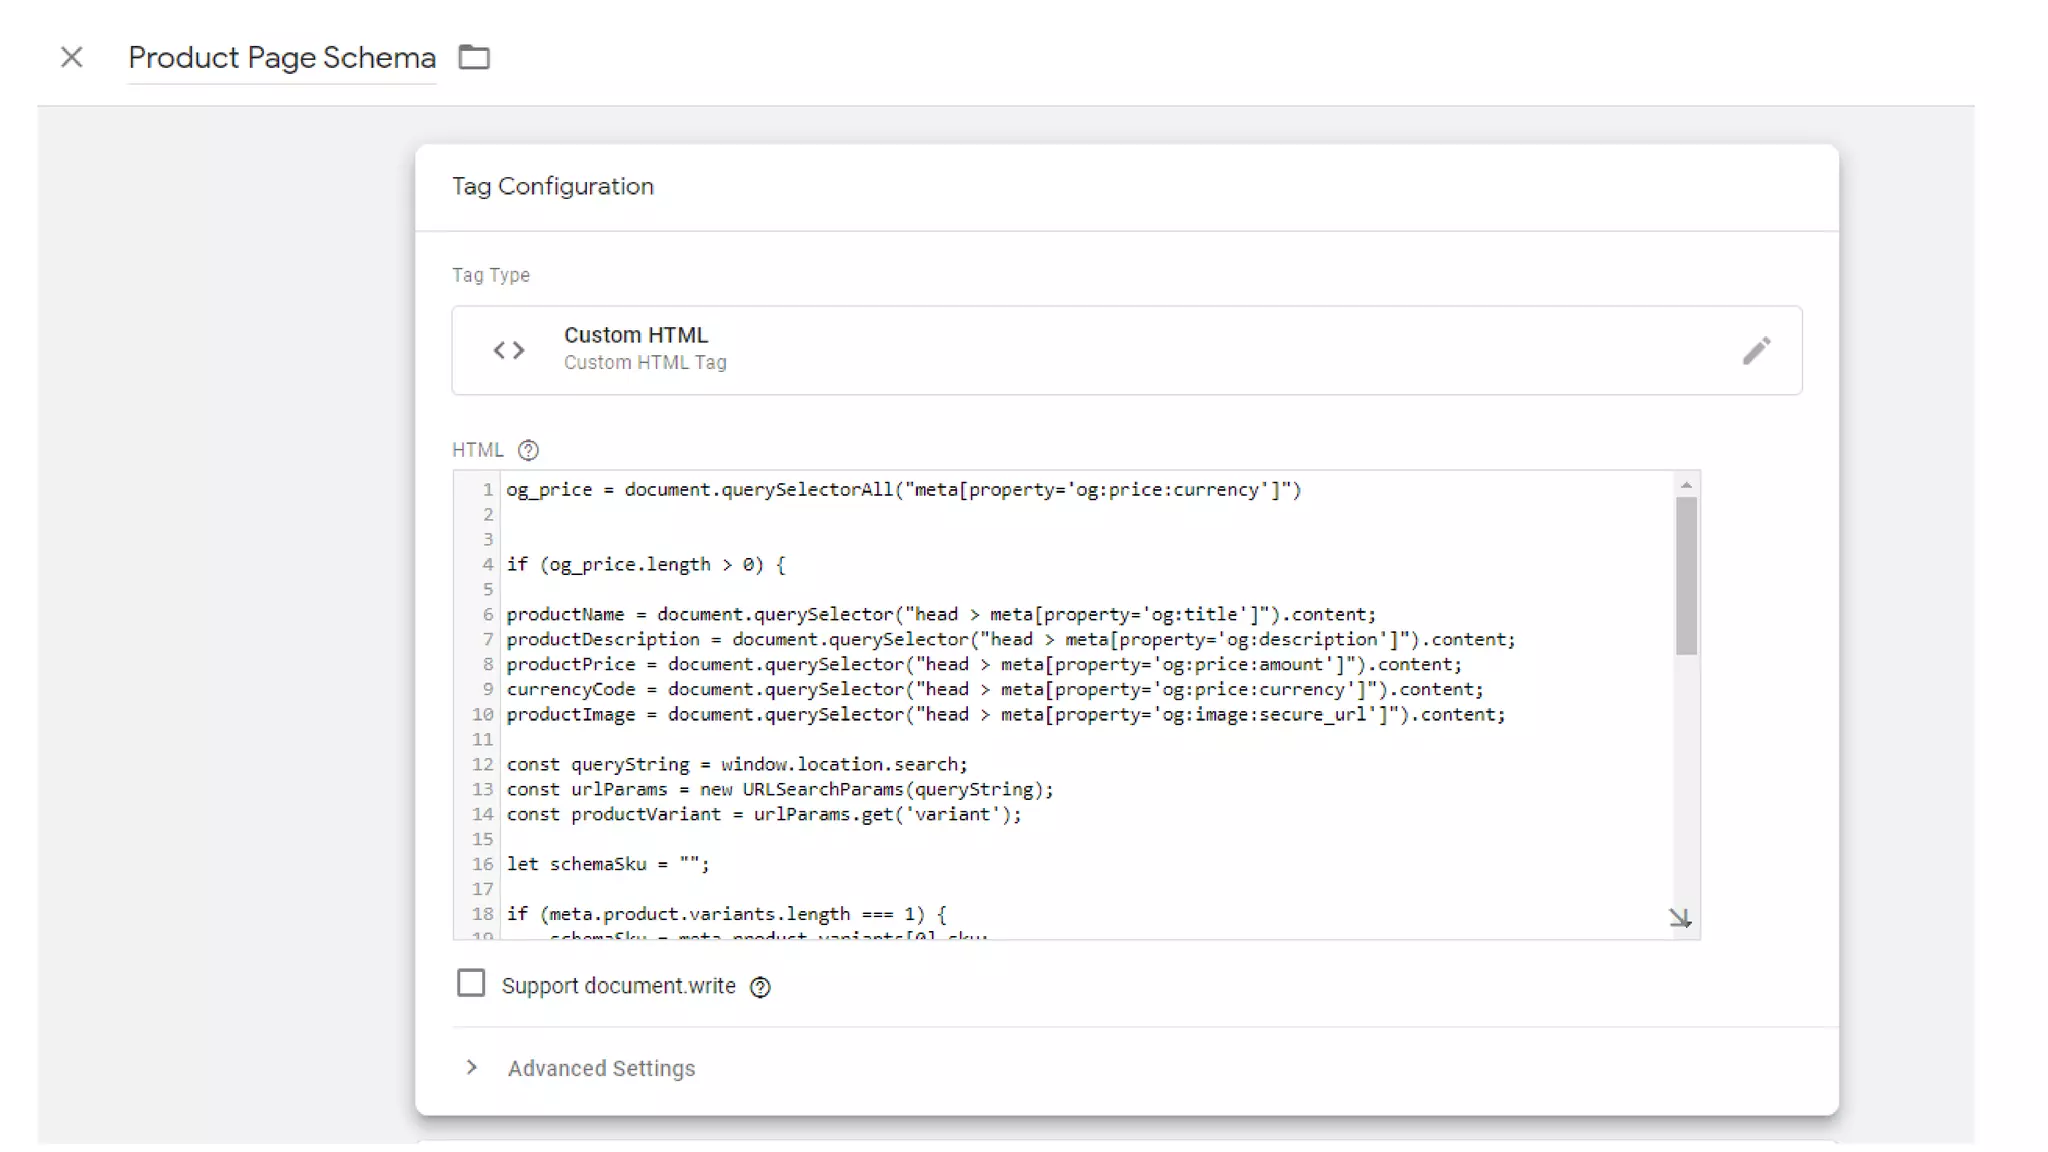The width and height of the screenshot is (2048, 1152).
Task: Open the Advanced Settings section label
Action: (x=601, y=1068)
